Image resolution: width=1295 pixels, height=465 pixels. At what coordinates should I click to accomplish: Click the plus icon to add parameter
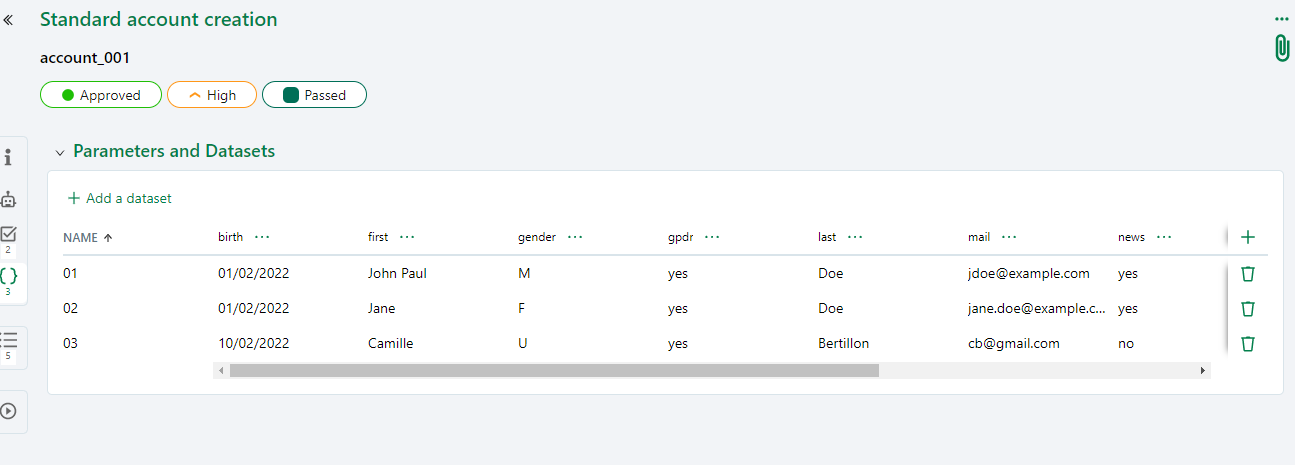pos(1247,237)
